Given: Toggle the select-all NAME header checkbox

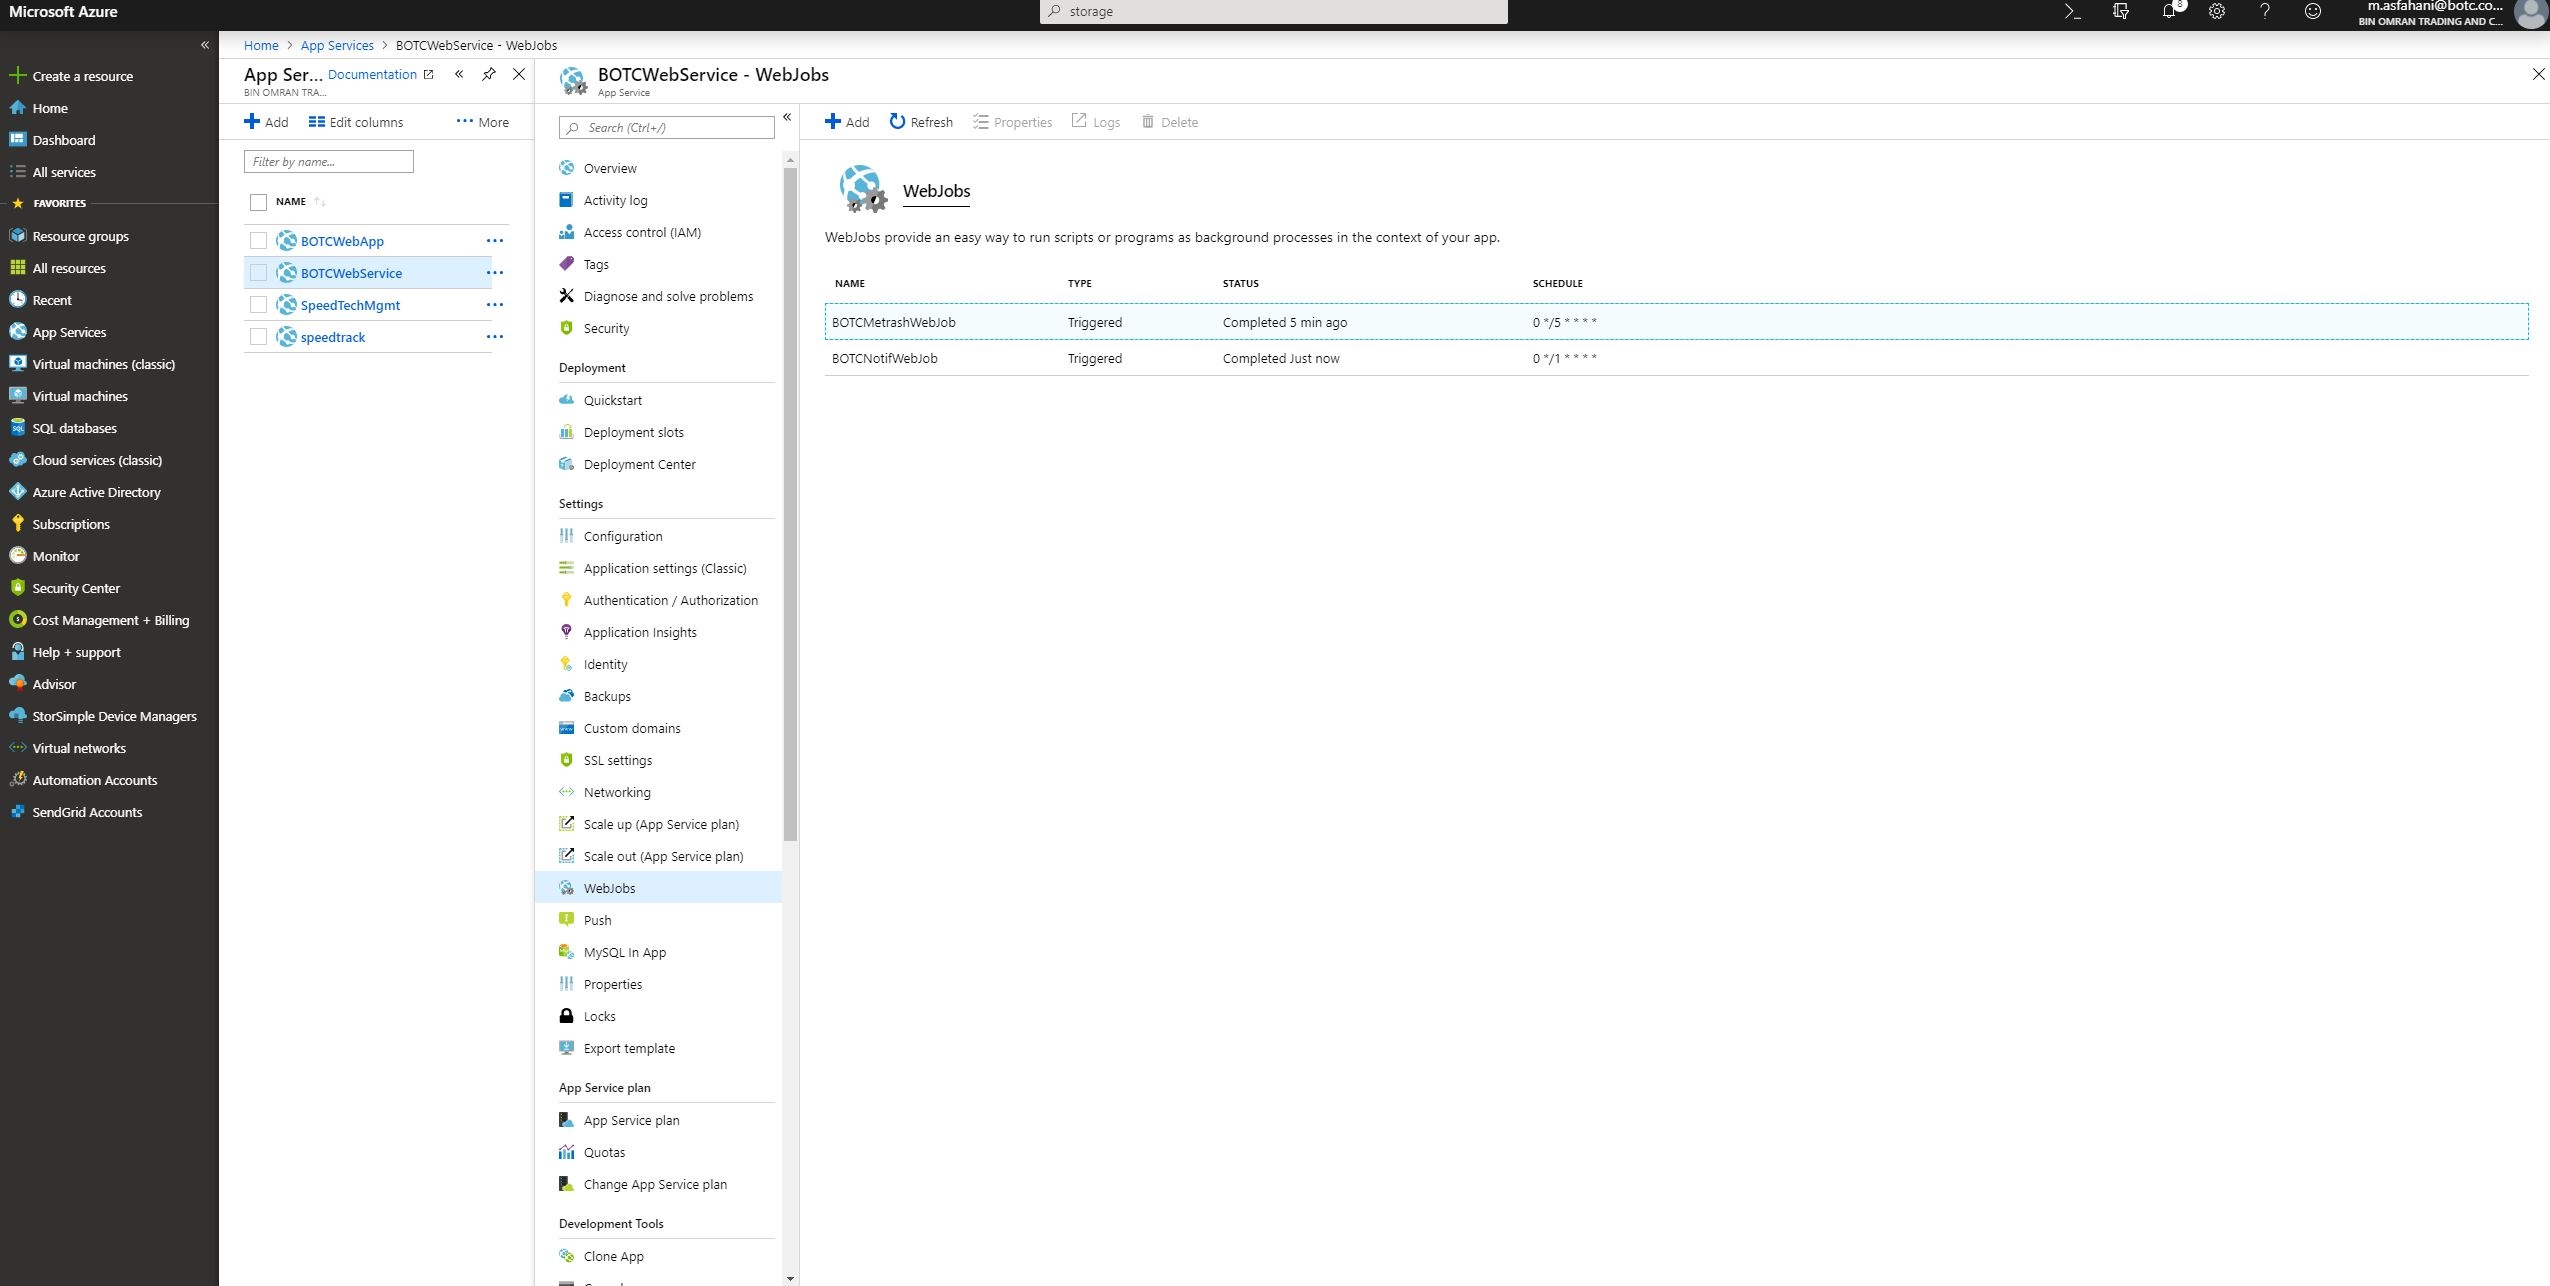Looking at the screenshot, I should pyautogui.click(x=258, y=202).
